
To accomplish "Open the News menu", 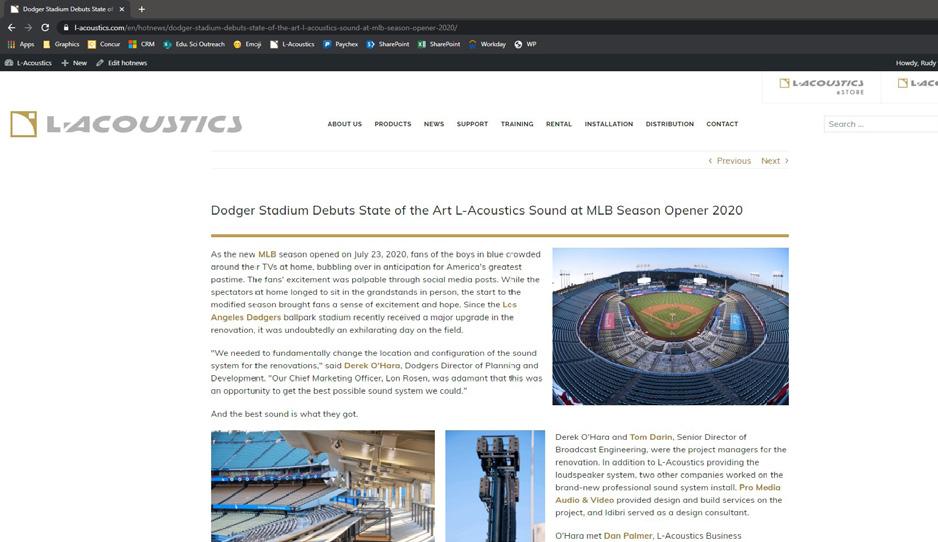I will [434, 124].
